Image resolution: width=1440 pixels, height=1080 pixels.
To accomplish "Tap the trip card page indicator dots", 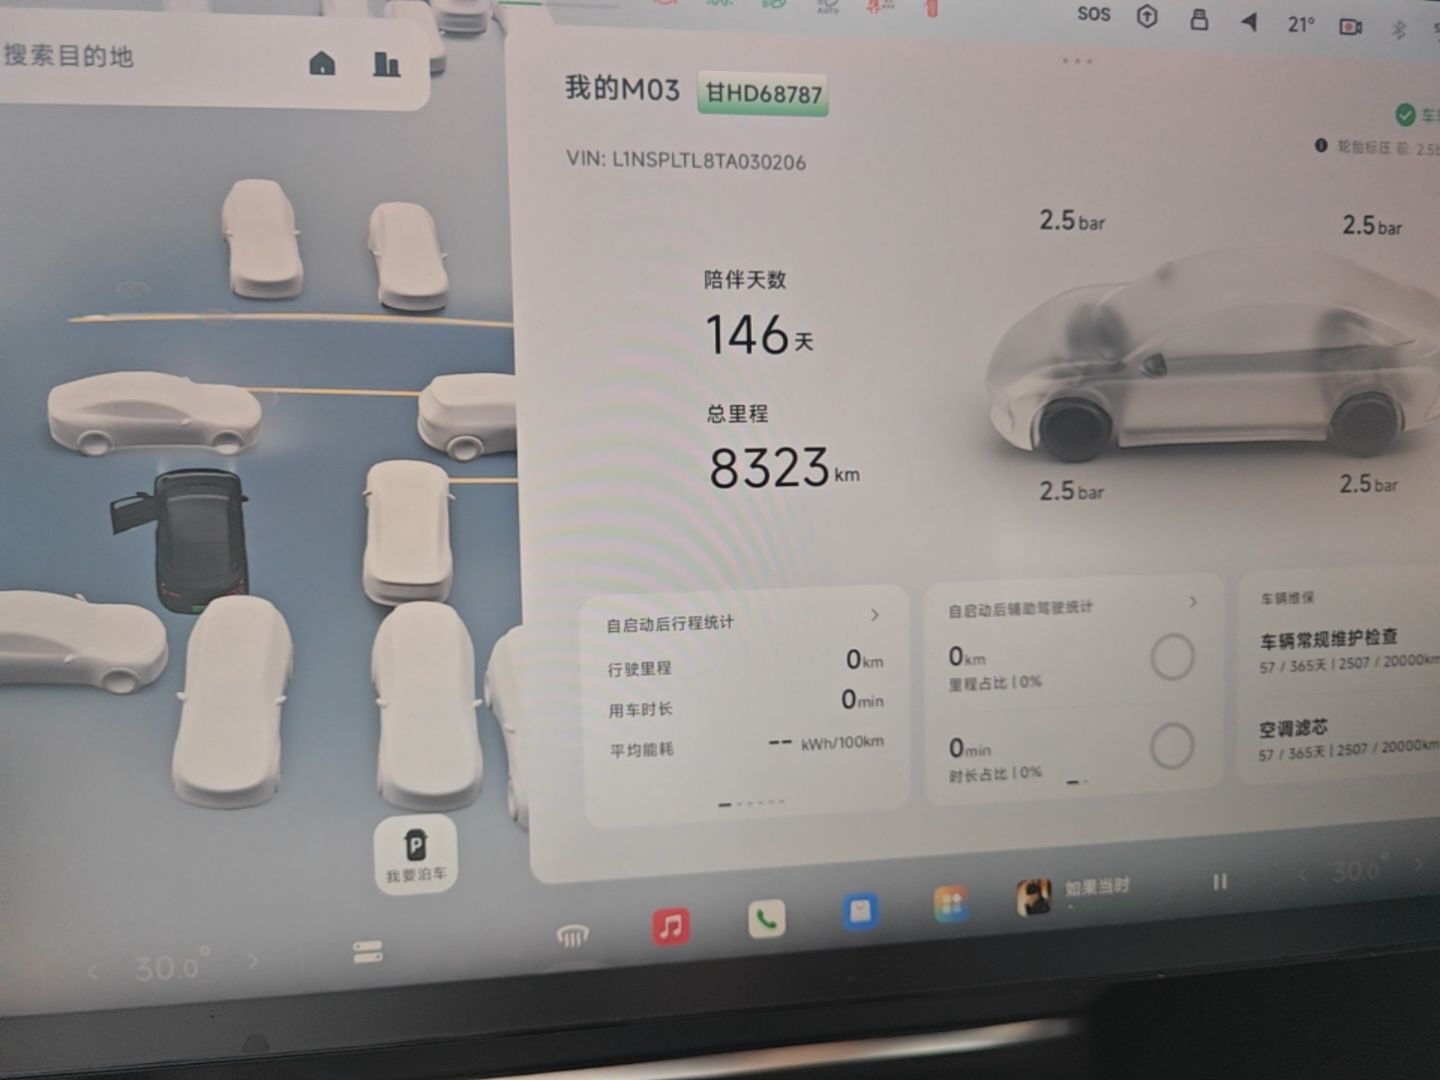I will coord(751,803).
